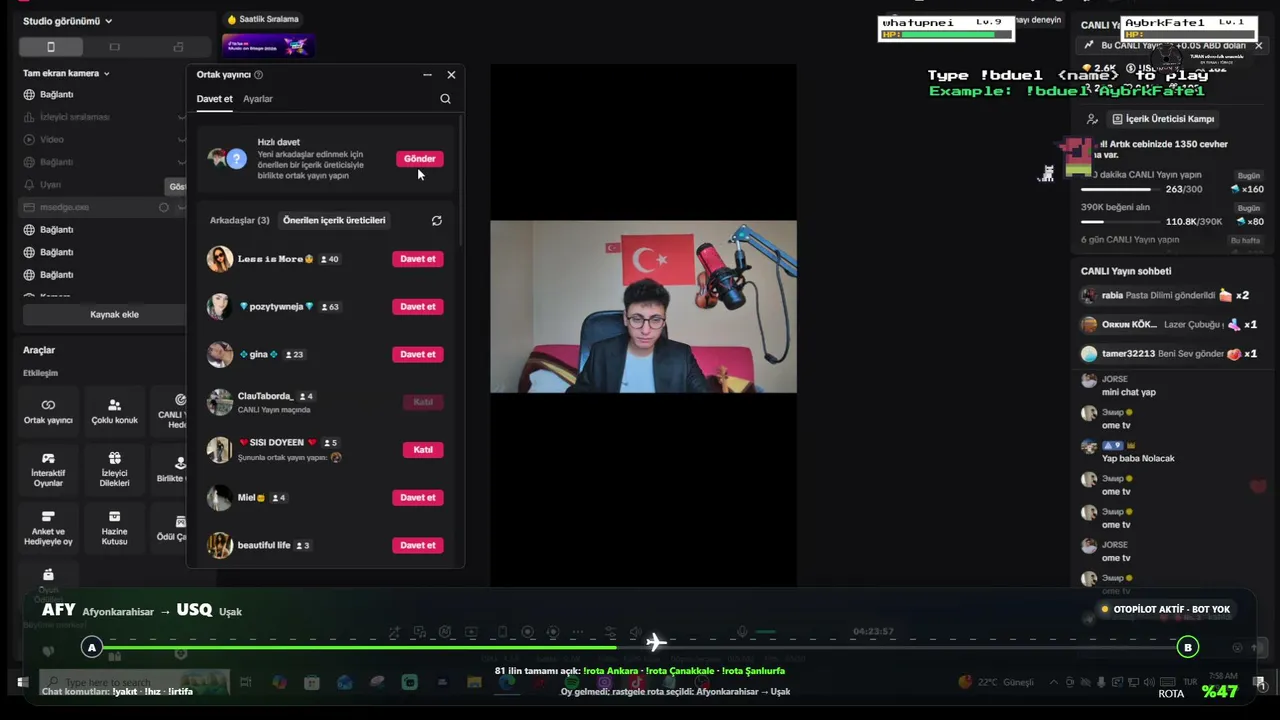
Task: Expand the Tam ekran kamera scene dropdown
Action: tap(66, 73)
